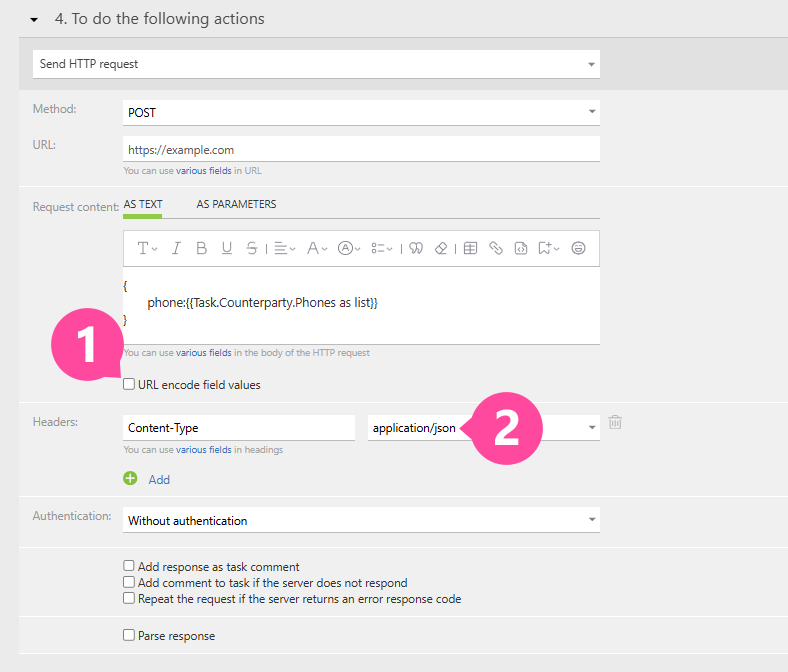Insert a hyperlink via the link icon

tap(495, 248)
